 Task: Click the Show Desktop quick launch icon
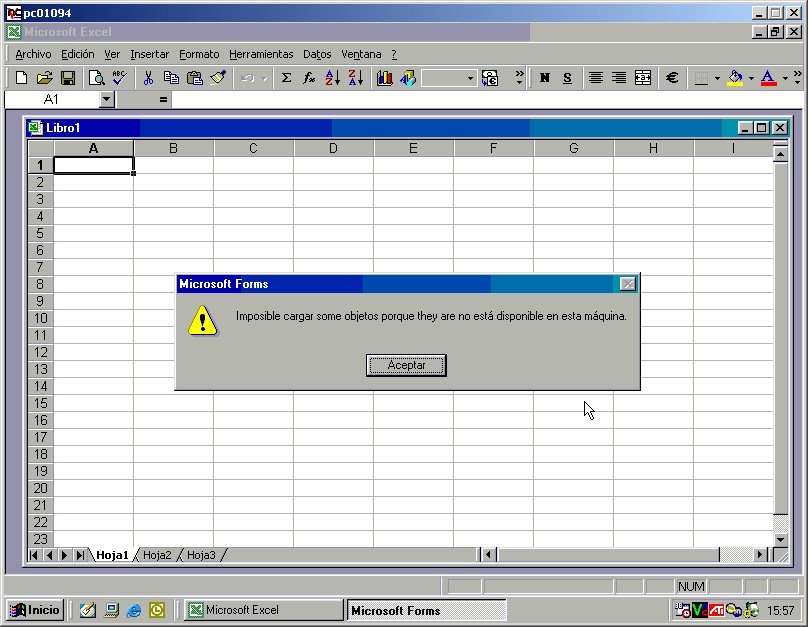111,611
